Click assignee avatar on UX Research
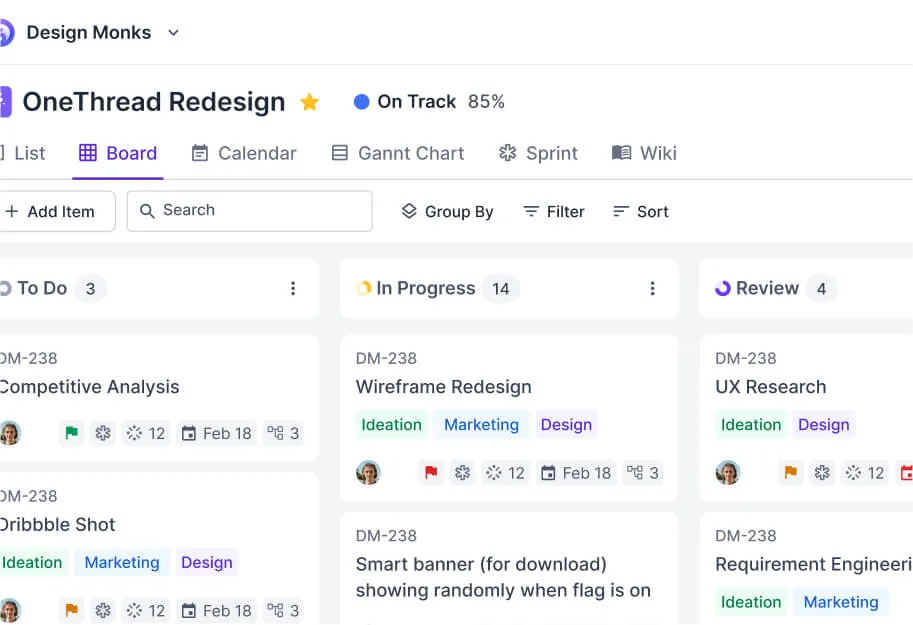913x625 pixels. (728, 472)
